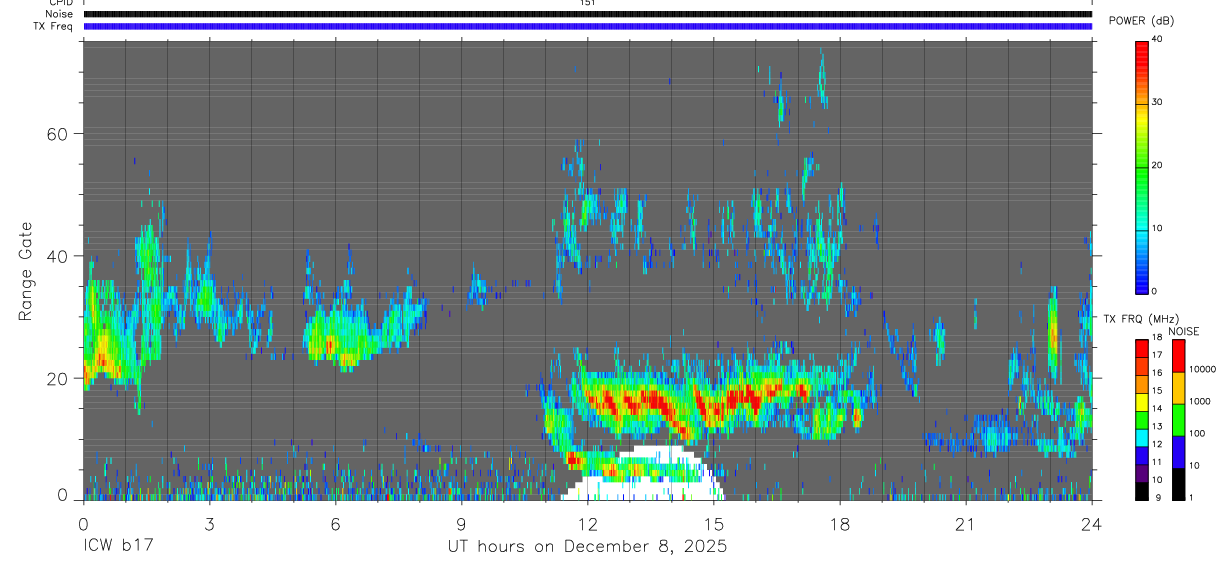Click the '18' hour tick label on x-axis
The image size is (1228, 567).
[x=840, y=524]
